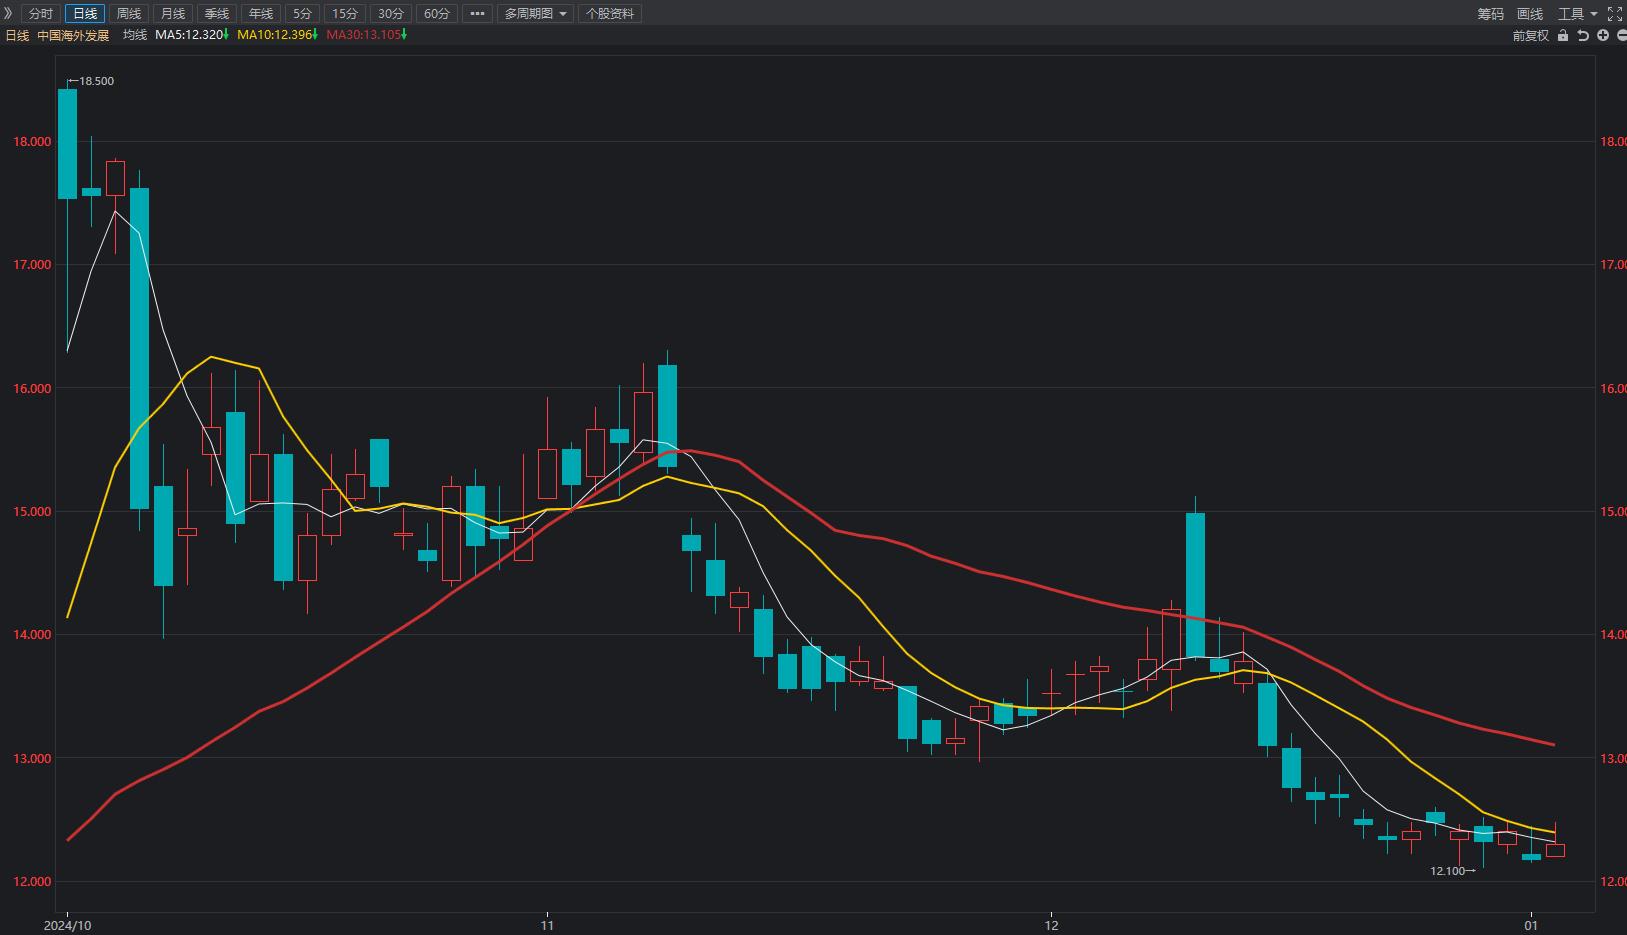Toggle the 筹码 chip distribution panel

[1490, 14]
